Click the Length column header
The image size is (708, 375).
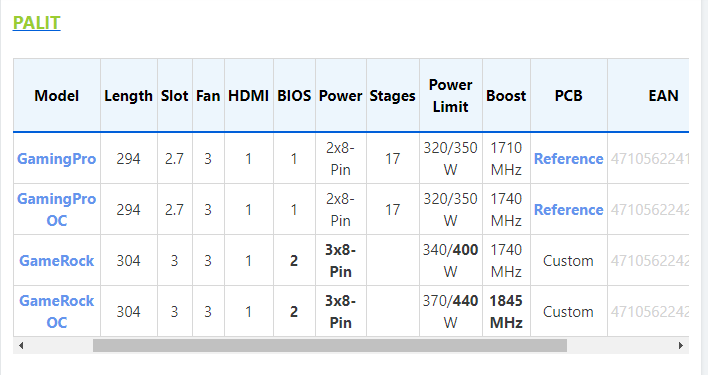pyautogui.click(x=129, y=96)
